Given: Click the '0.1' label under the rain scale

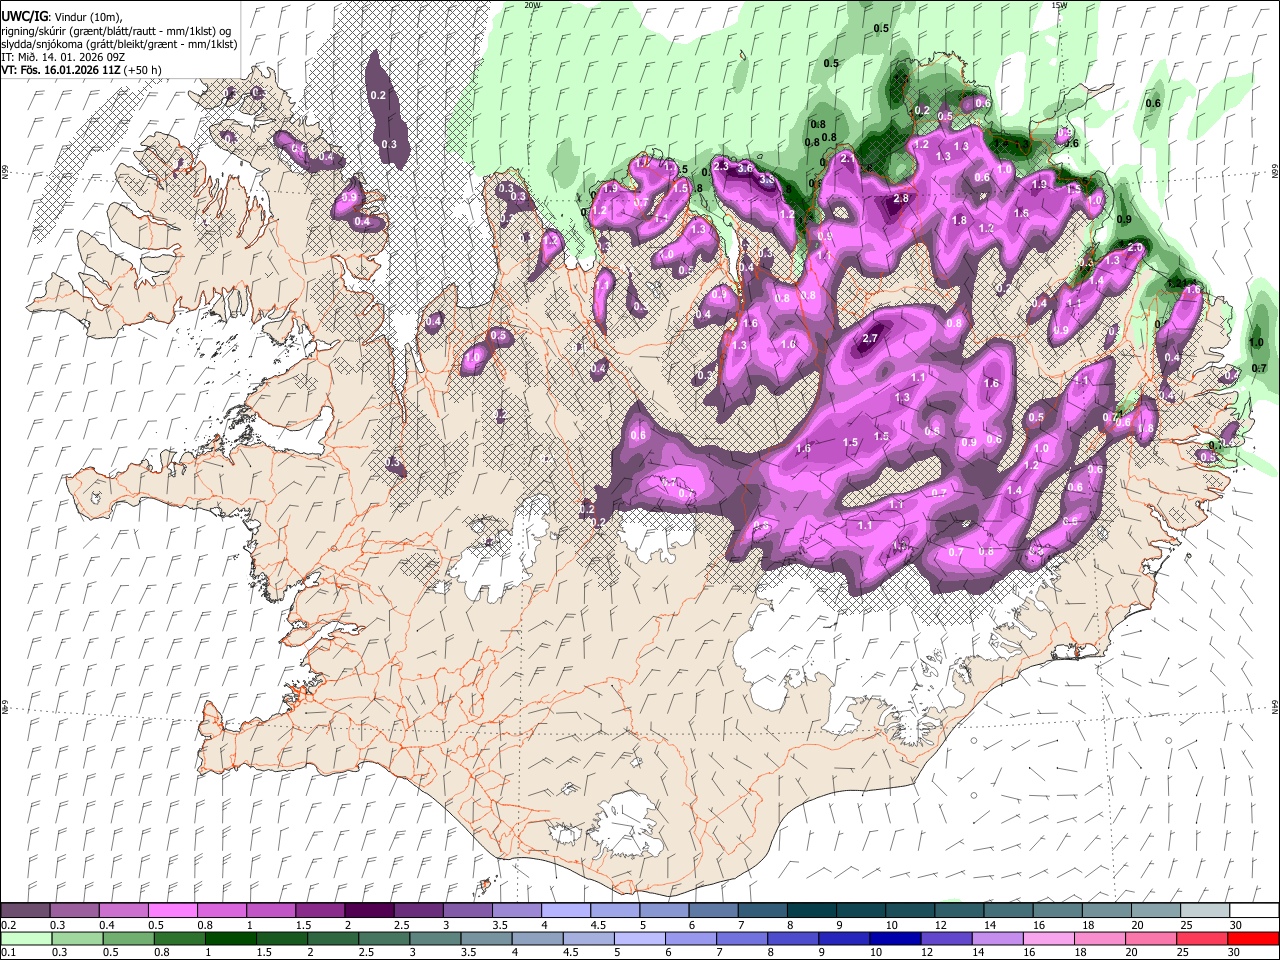Looking at the screenshot, I should tap(8, 952).
